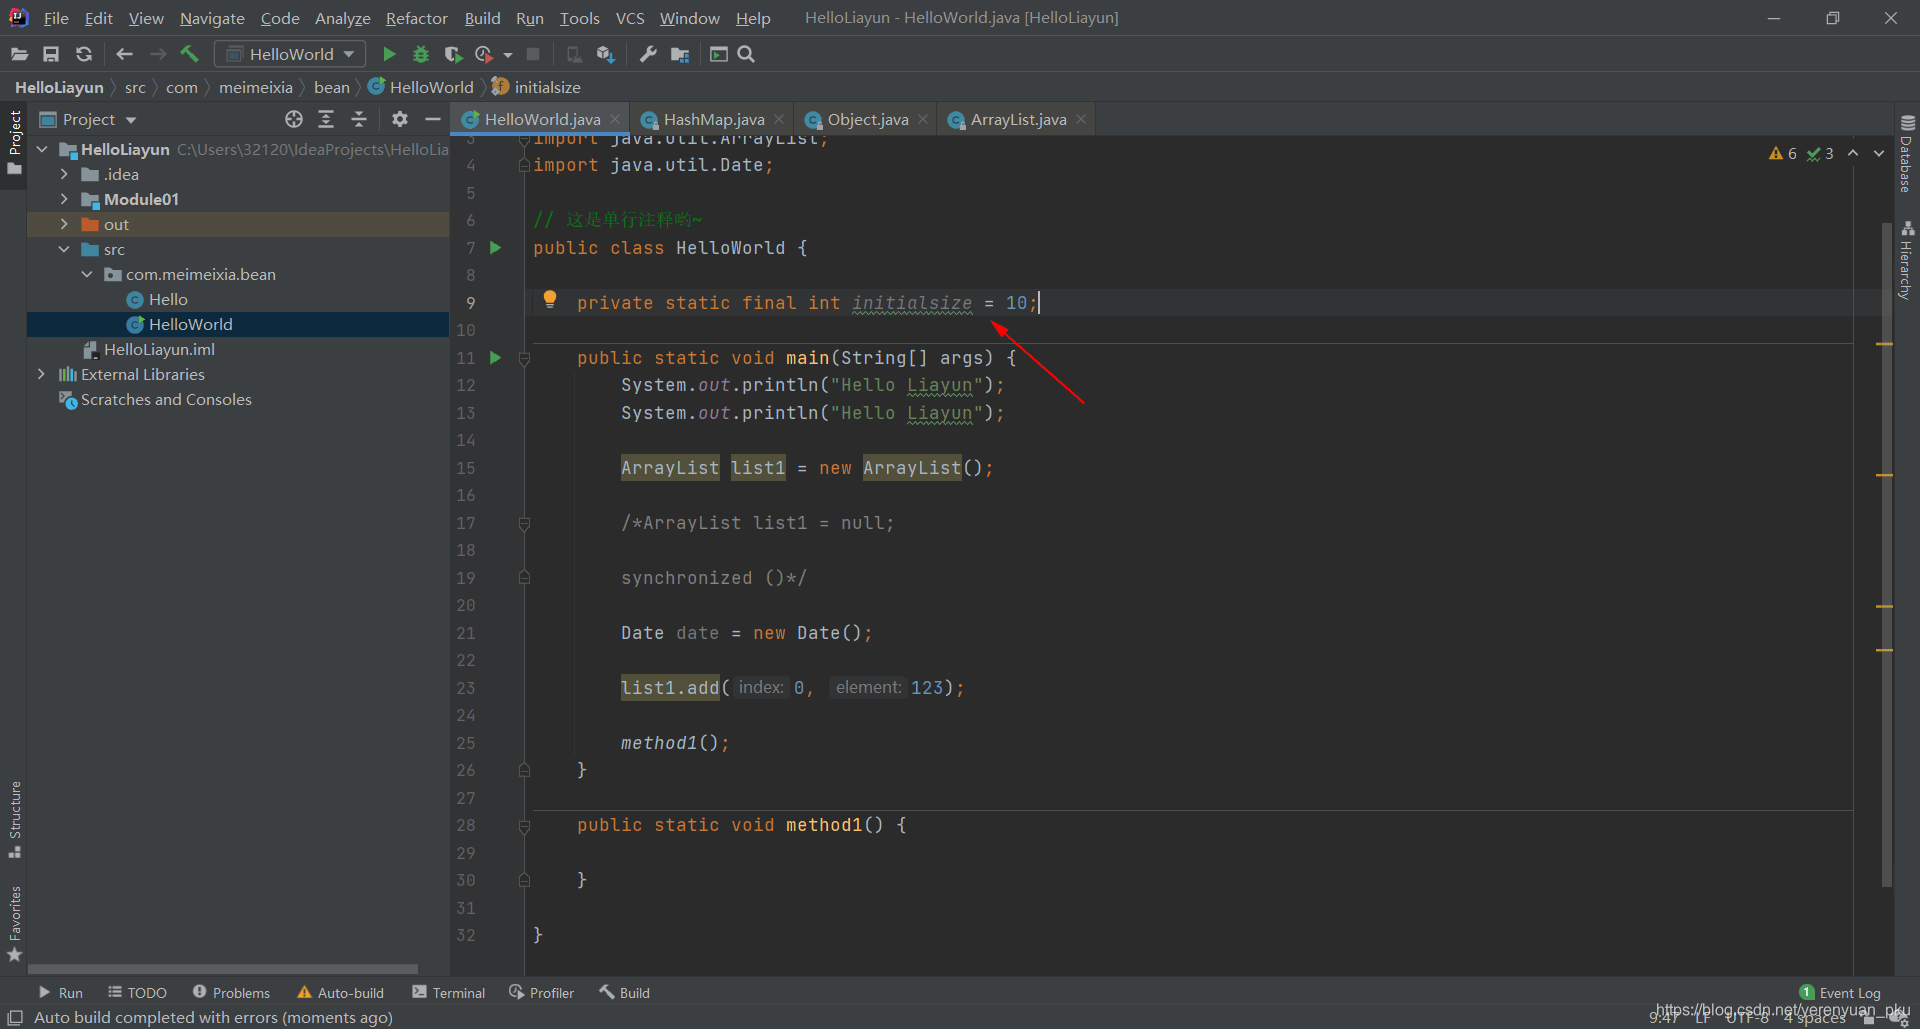Click run gutter icon beside main method
Viewport: 1920px width, 1029px height.
pyautogui.click(x=495, y=358)
